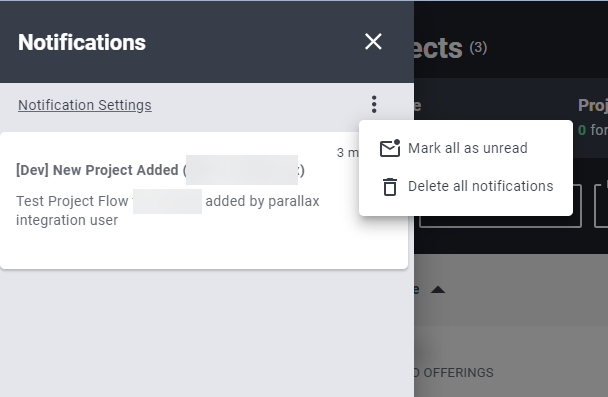Open the three-dot notifications options menu
This screenshot has width=608, height=397.
point(374,105)
